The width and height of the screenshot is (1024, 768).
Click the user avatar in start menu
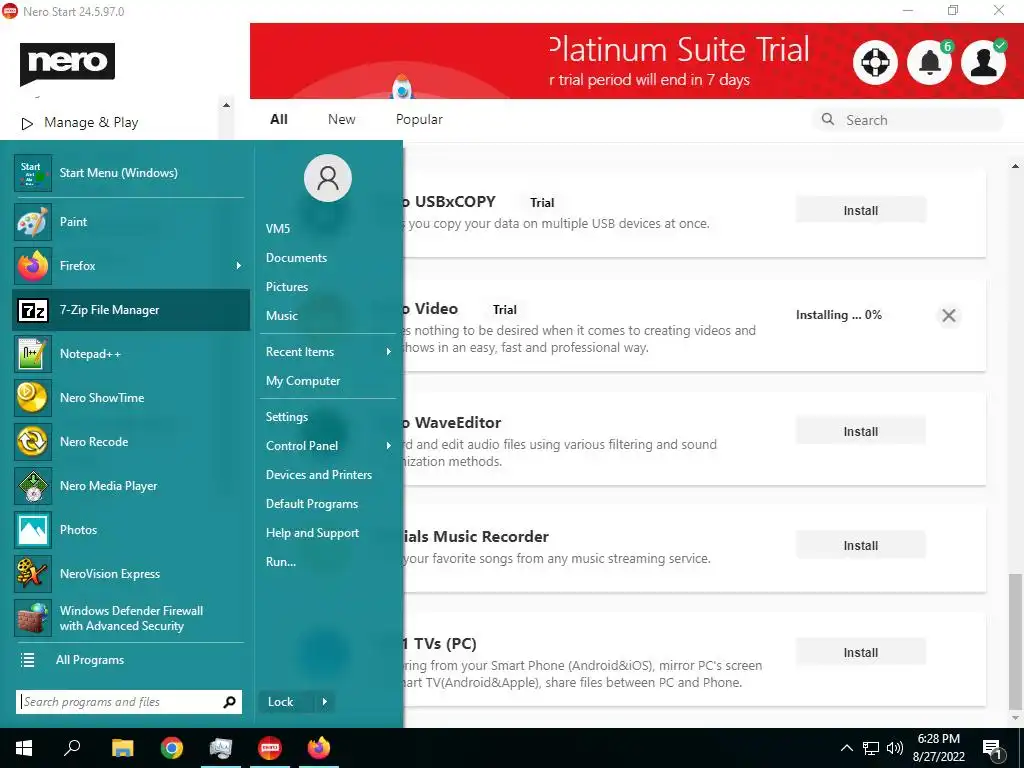(328, 178)
